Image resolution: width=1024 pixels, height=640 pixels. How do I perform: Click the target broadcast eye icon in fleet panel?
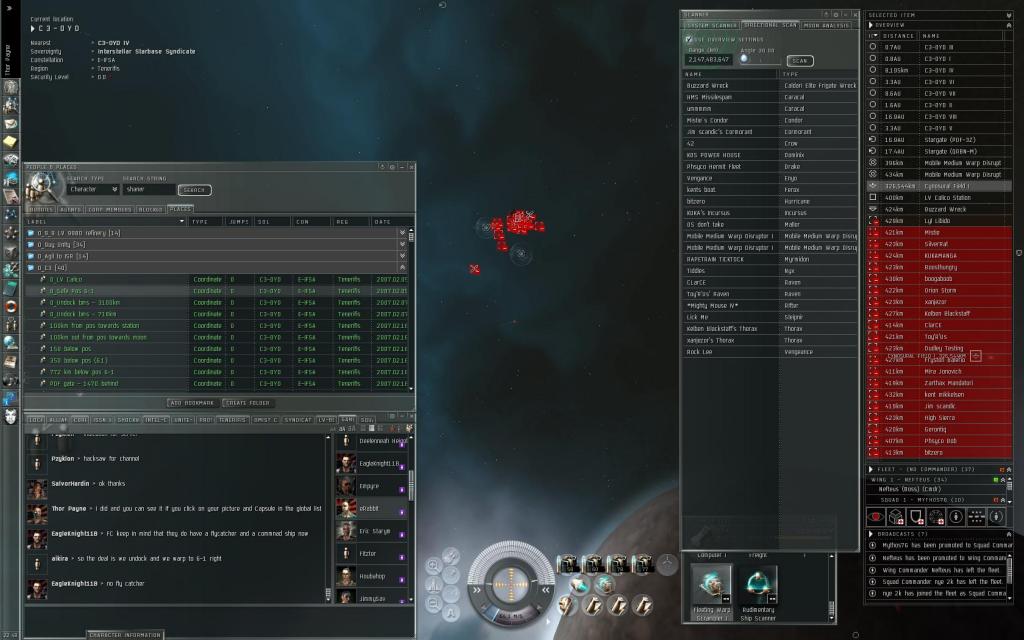pos(877,516)
